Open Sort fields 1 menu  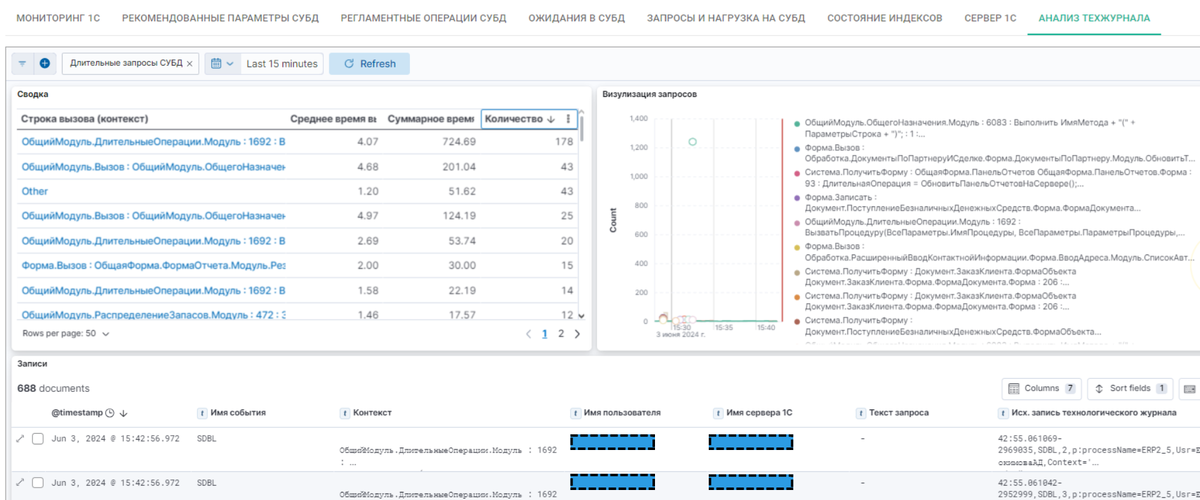point(1130,388)
